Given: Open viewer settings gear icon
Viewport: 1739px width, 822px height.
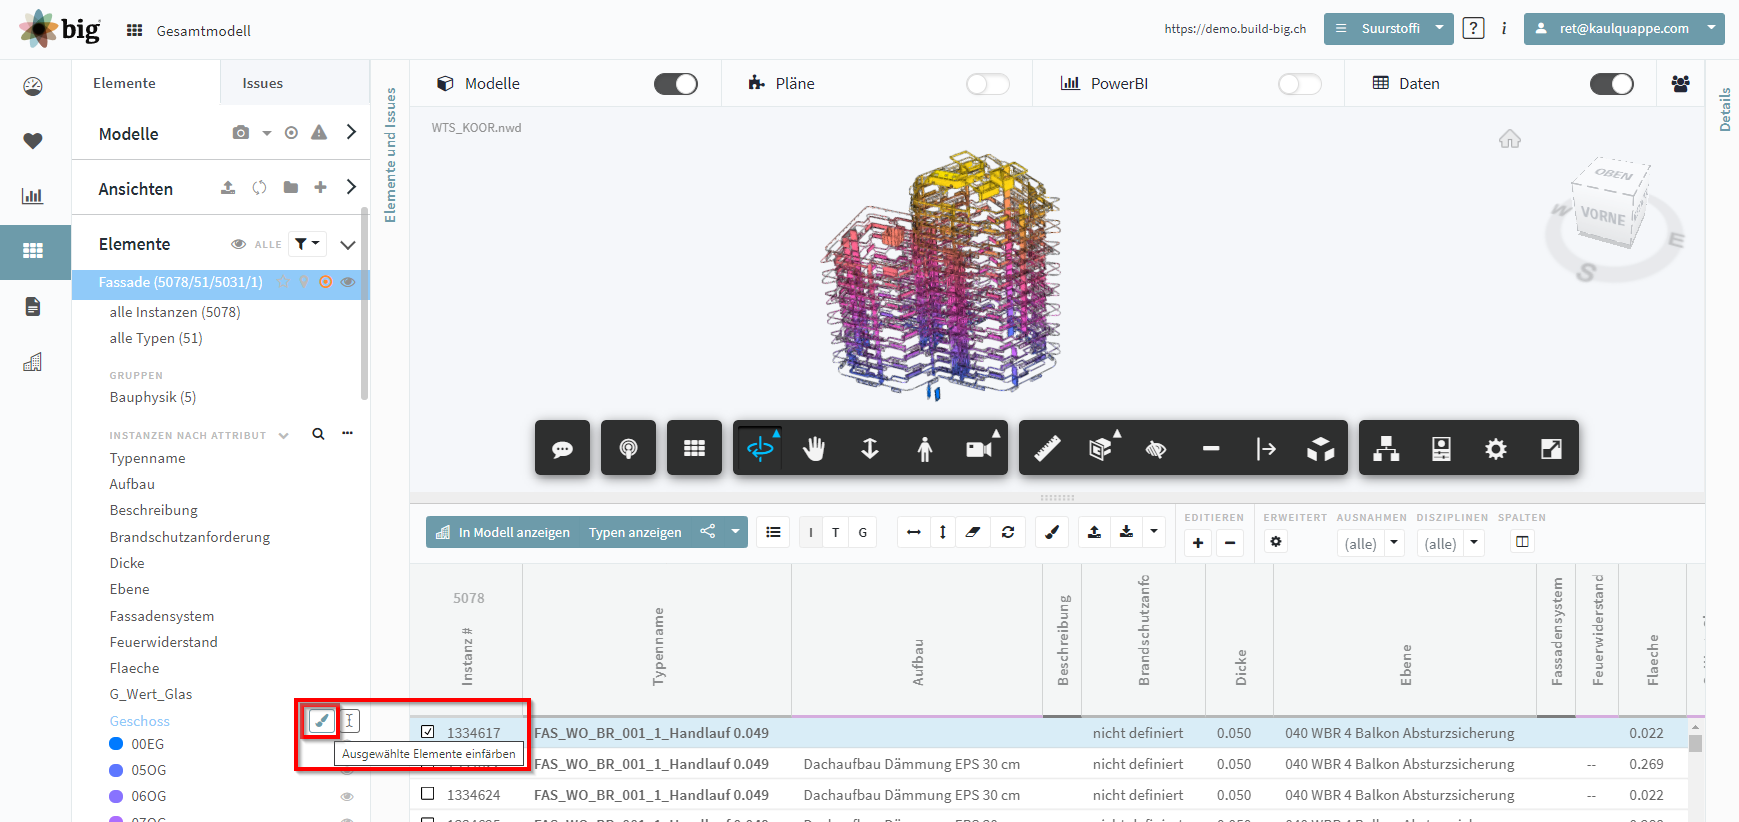Looking at the screenshot, I should pos(1495,449).
